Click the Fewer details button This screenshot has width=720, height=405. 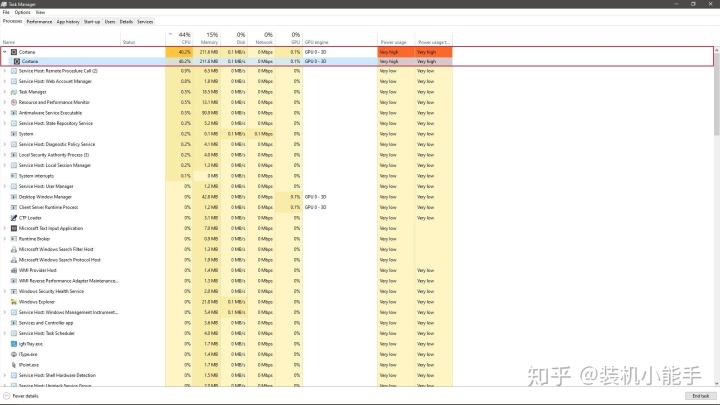(21, 396)
